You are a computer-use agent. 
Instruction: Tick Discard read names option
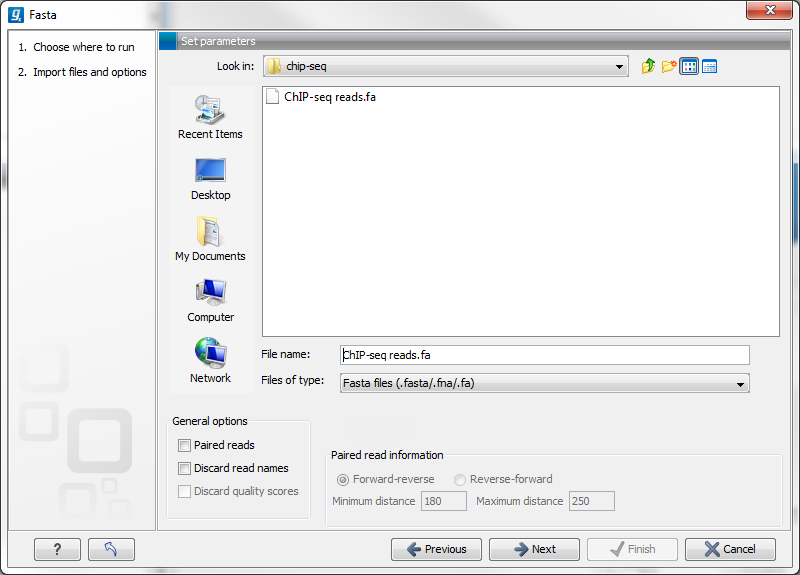click(184, 469)
